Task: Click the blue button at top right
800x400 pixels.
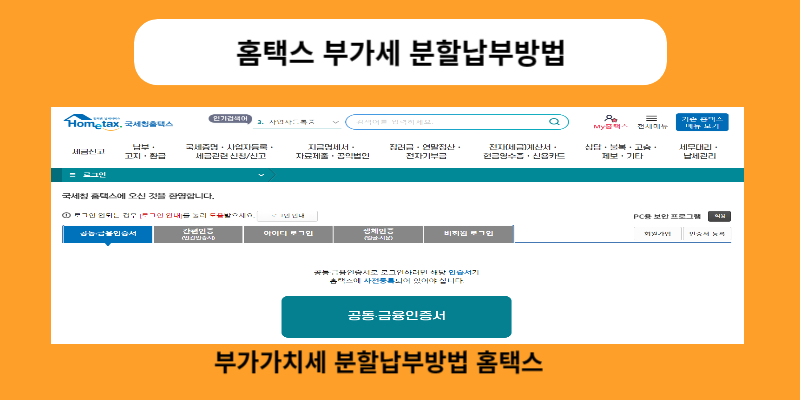Action: [702, 122]
